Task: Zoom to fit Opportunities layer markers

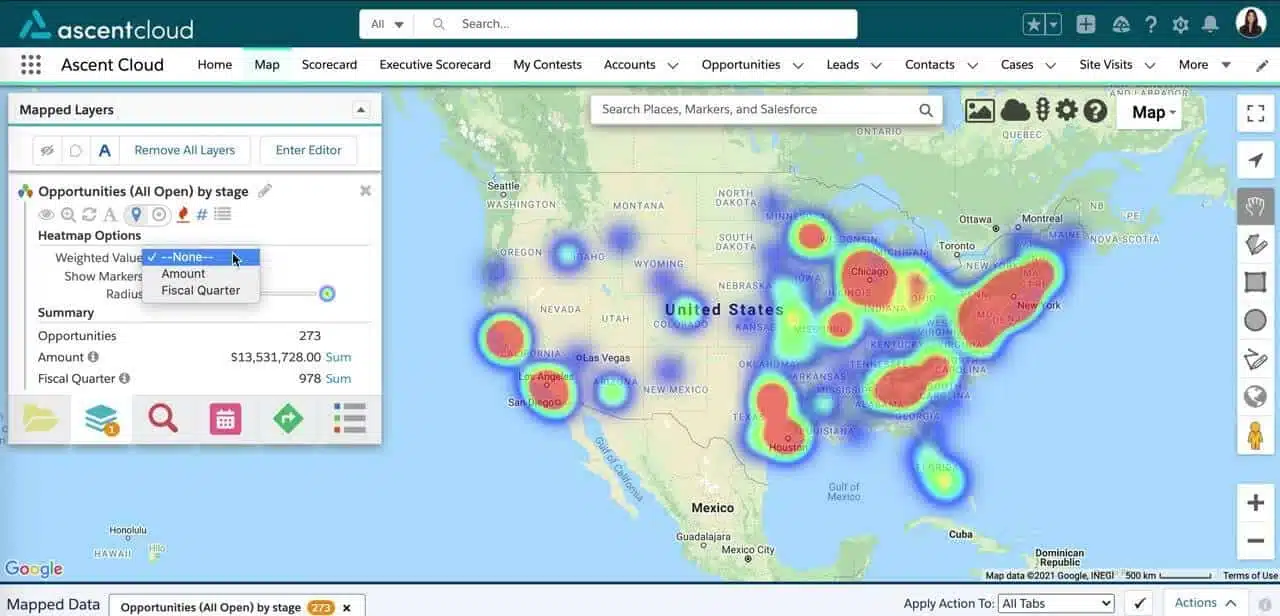Action: [68, 214]
